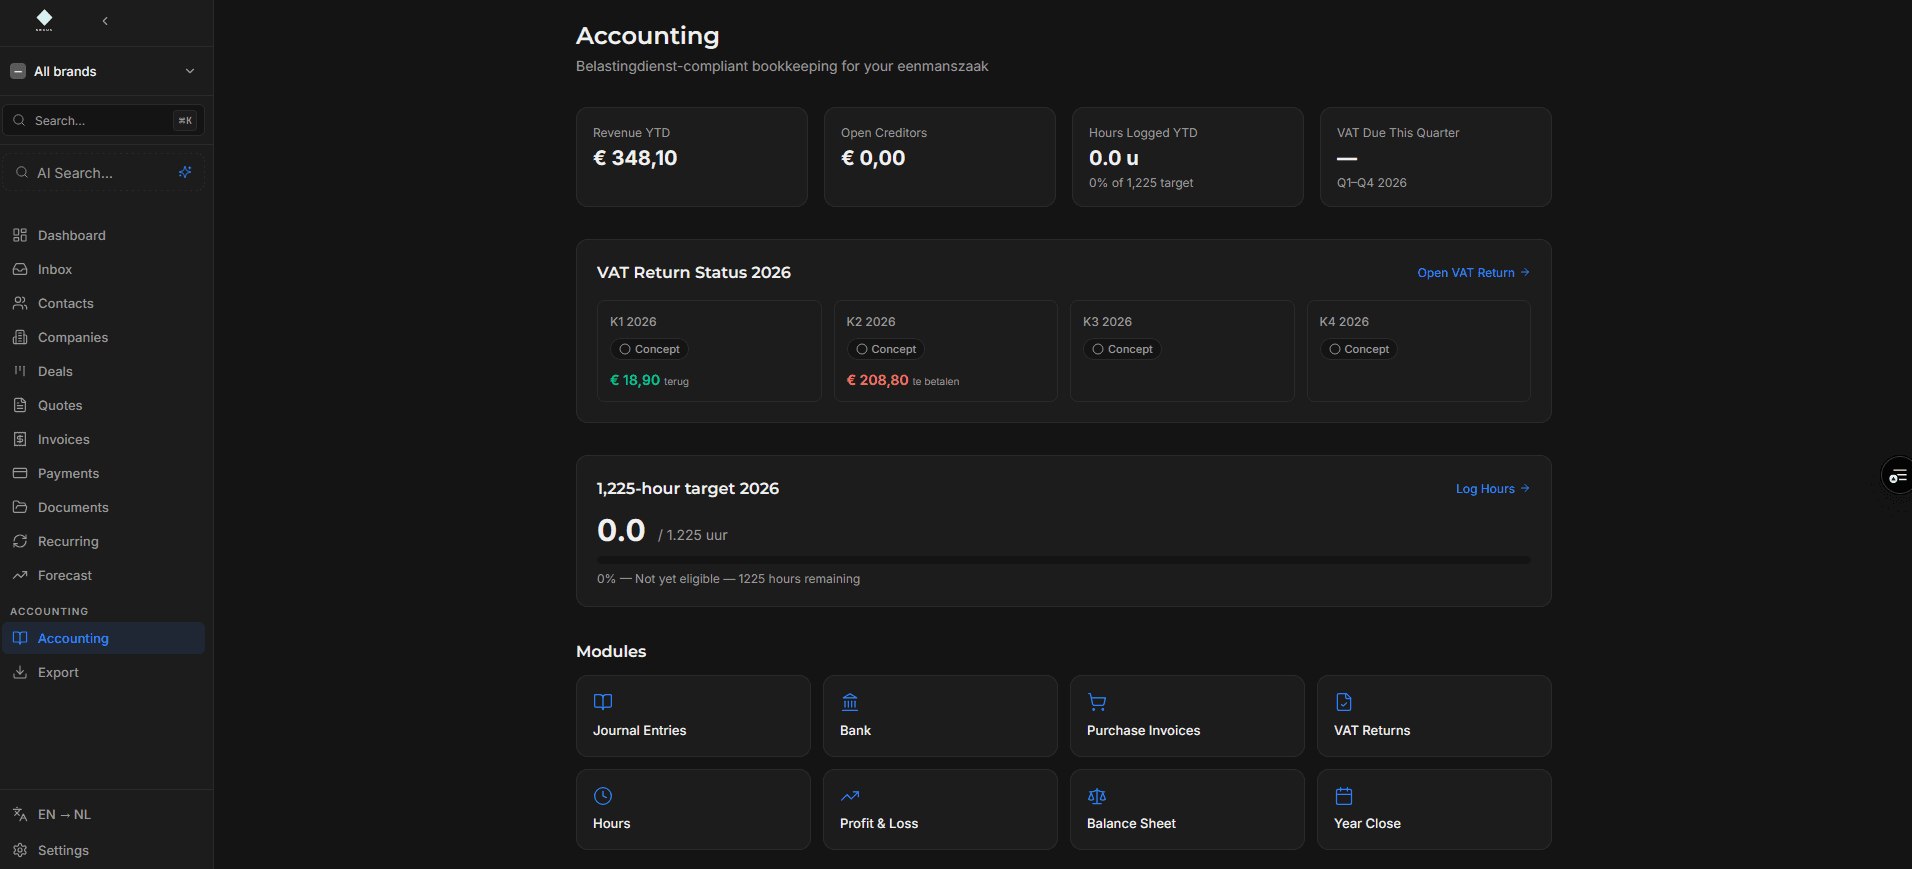
Task: Click the Hours Logged YTD card
Action: pos(1188,157)
